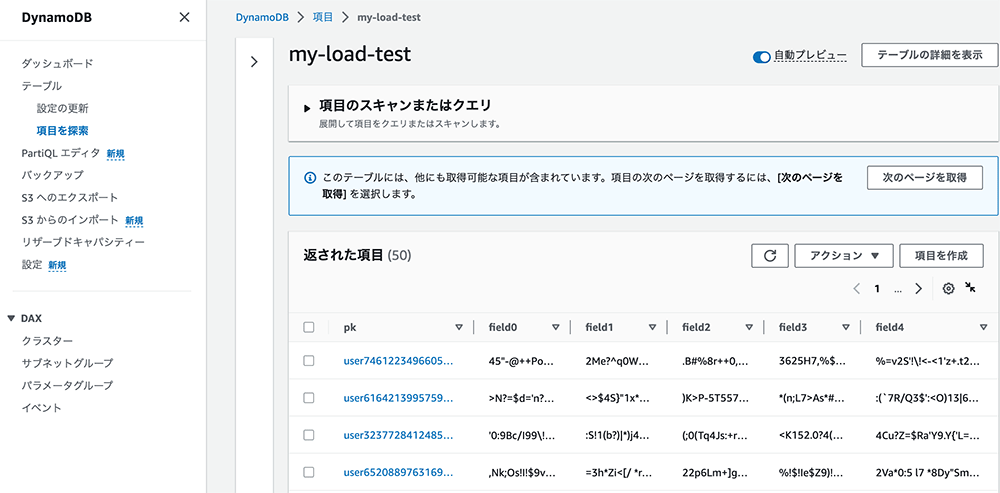Check the user3237728412485 row
Image resolution: width=1000 pixels, height=493 pixels.
[309, 435]
